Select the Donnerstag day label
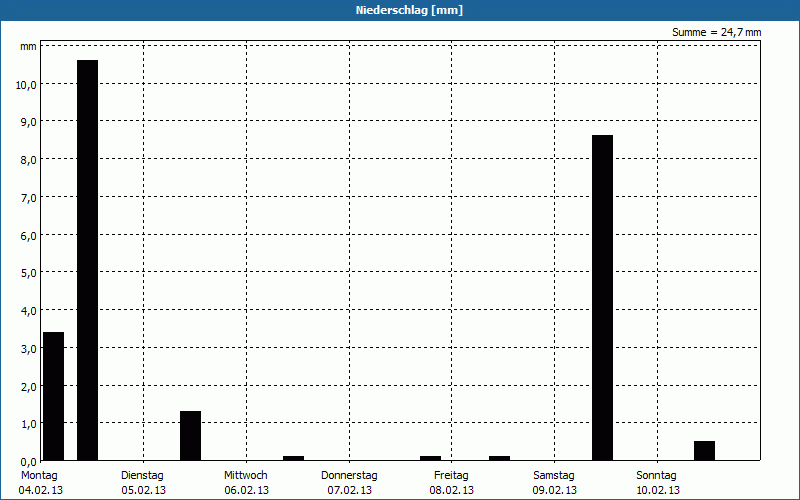Viewport: 800px width, 500px height. (x=349, y=476)
